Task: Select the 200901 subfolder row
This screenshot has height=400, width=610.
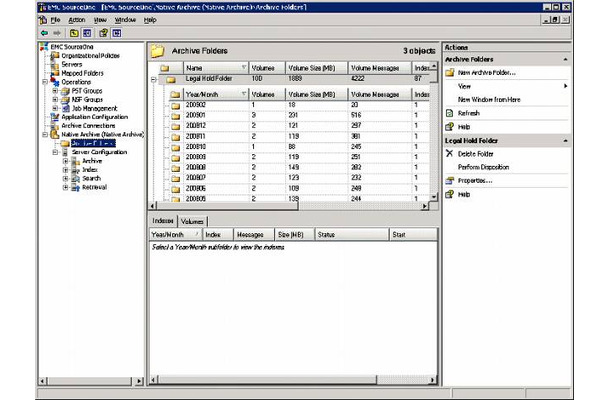Action: click(x=300, y=115)
